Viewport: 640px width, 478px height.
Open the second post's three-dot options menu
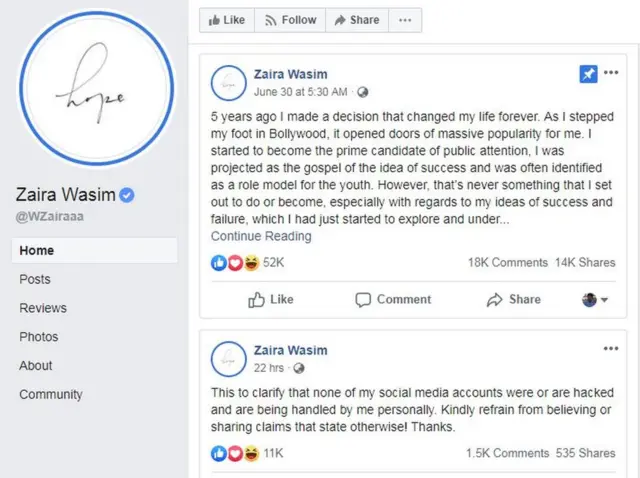point(611,349)
